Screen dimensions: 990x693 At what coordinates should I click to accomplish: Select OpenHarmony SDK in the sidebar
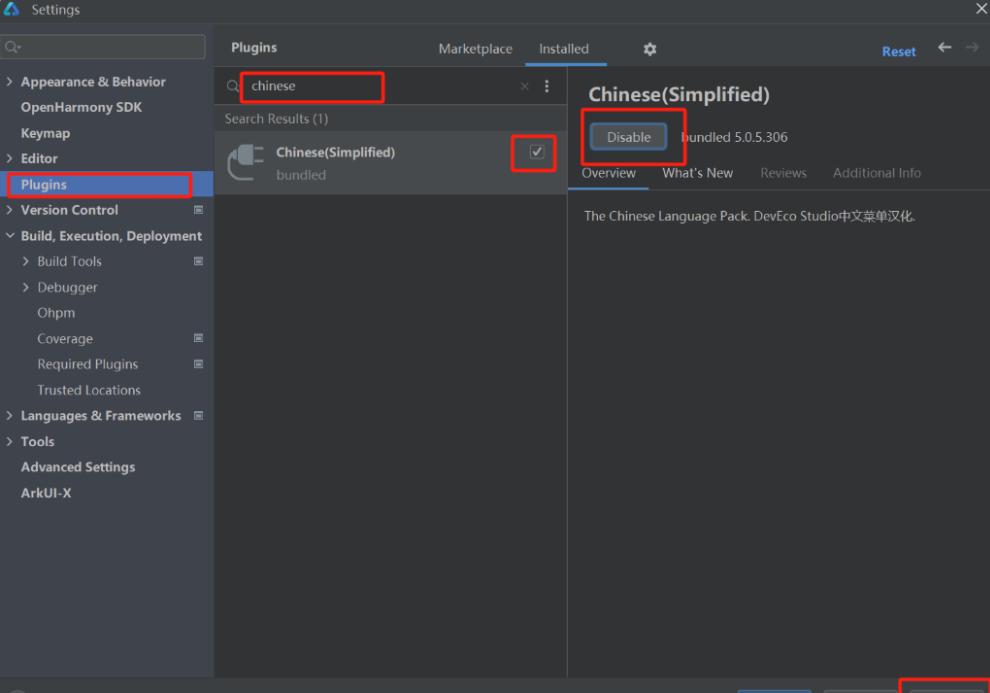coord(81,107)
